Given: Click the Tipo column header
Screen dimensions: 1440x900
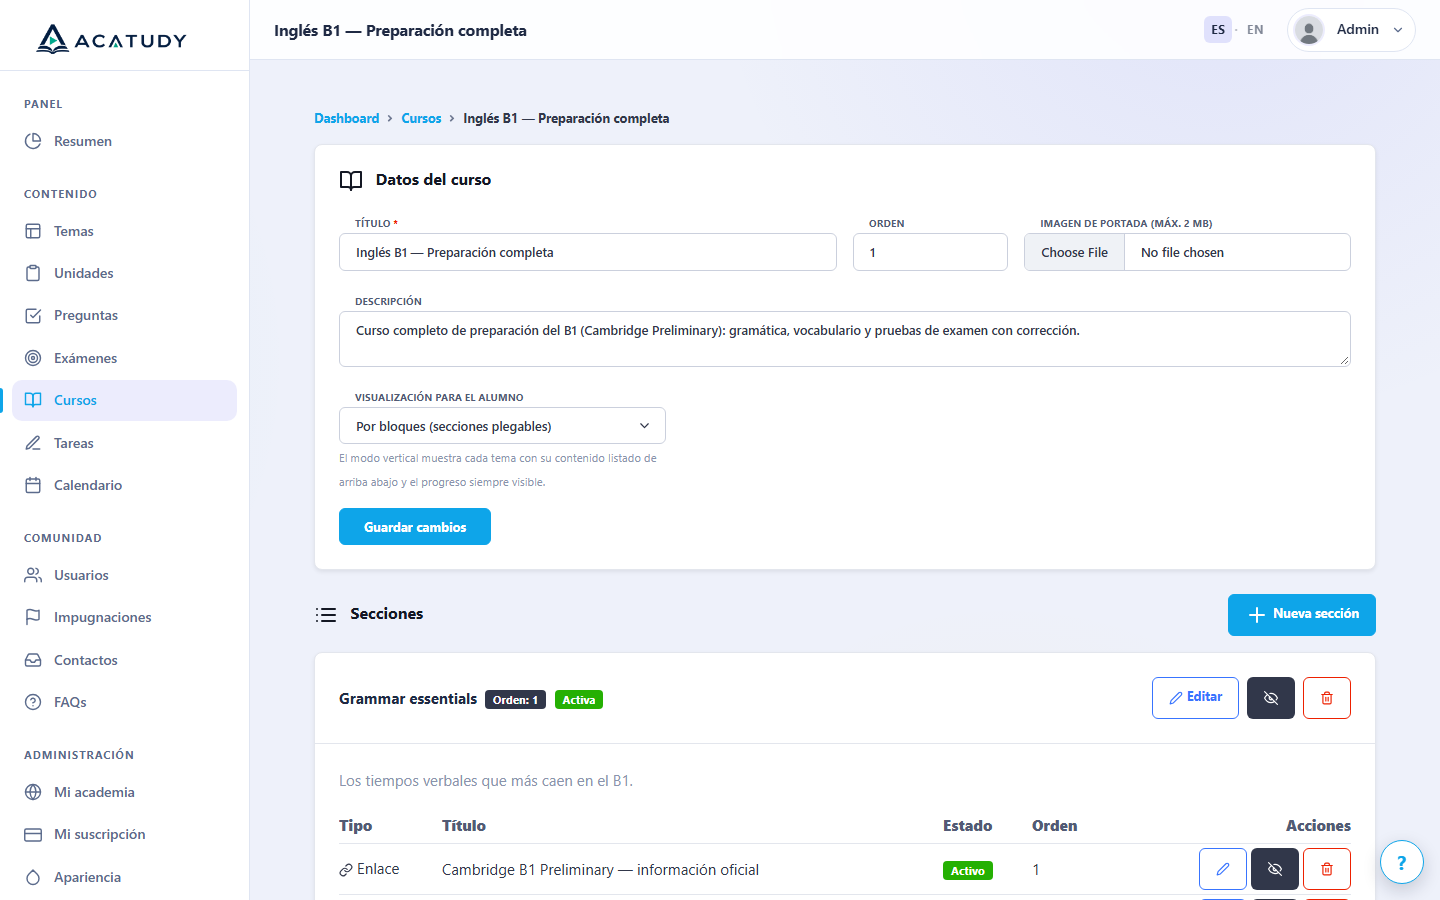Looking at the screenshot, I should (355, 826).
